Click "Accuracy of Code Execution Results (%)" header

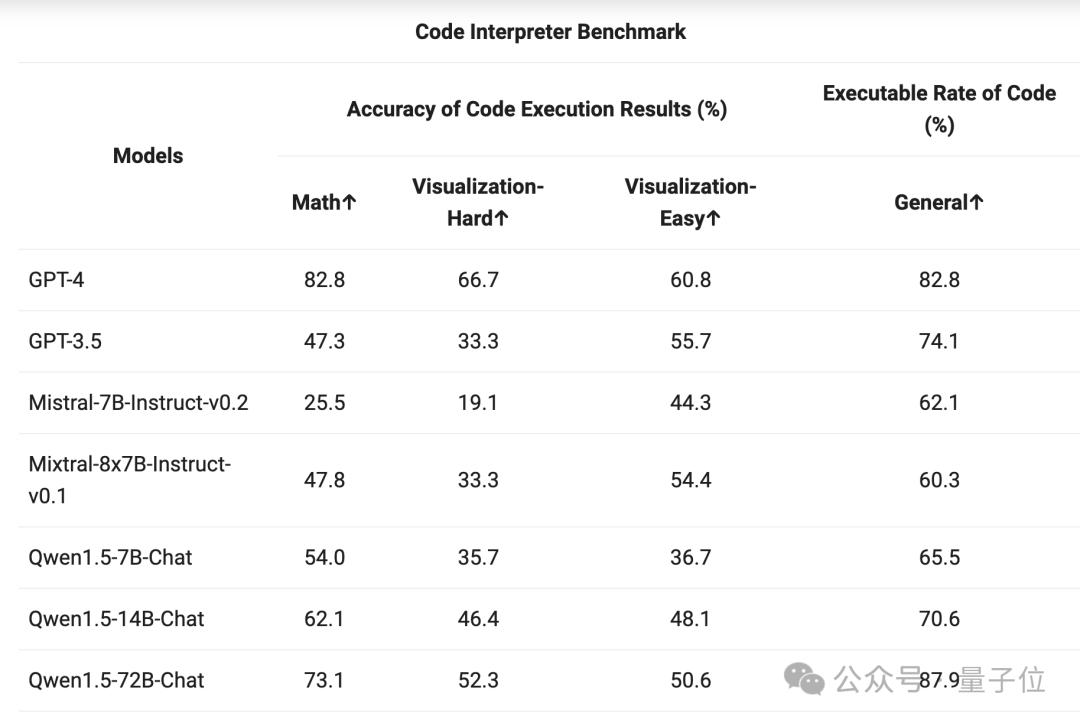click(536, 109)
